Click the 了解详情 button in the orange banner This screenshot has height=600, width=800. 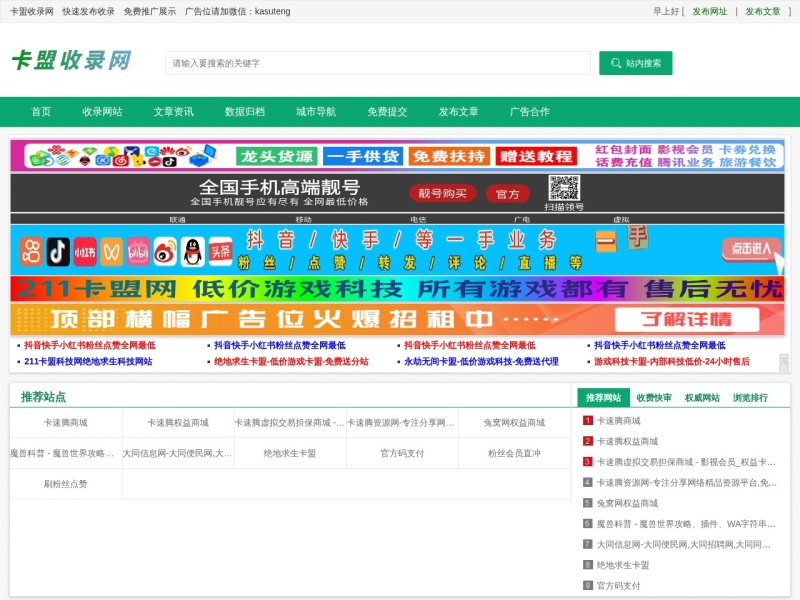pyautogui.click(x=687, y=319)
